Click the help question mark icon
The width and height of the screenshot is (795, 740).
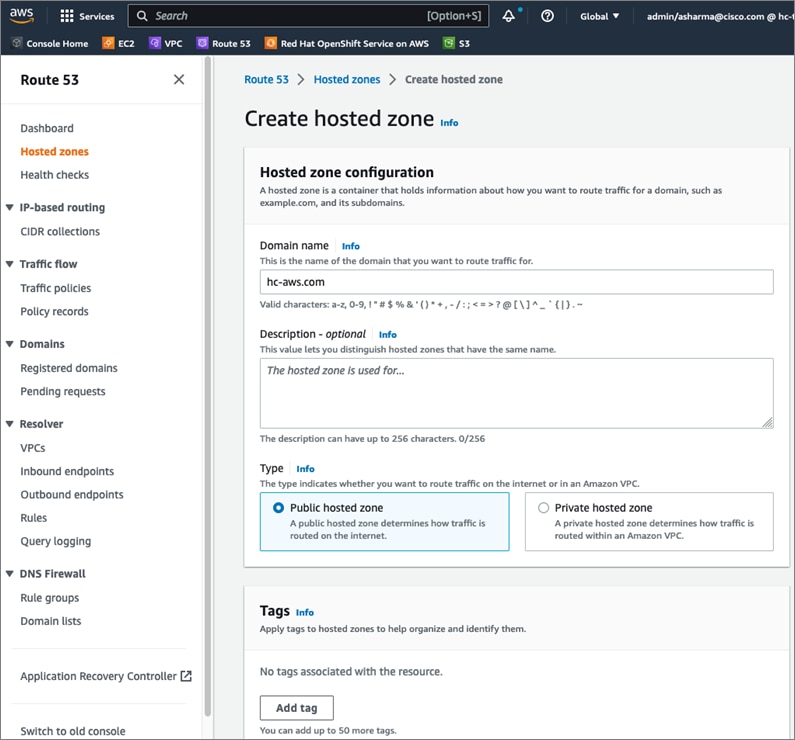[547, 16]
